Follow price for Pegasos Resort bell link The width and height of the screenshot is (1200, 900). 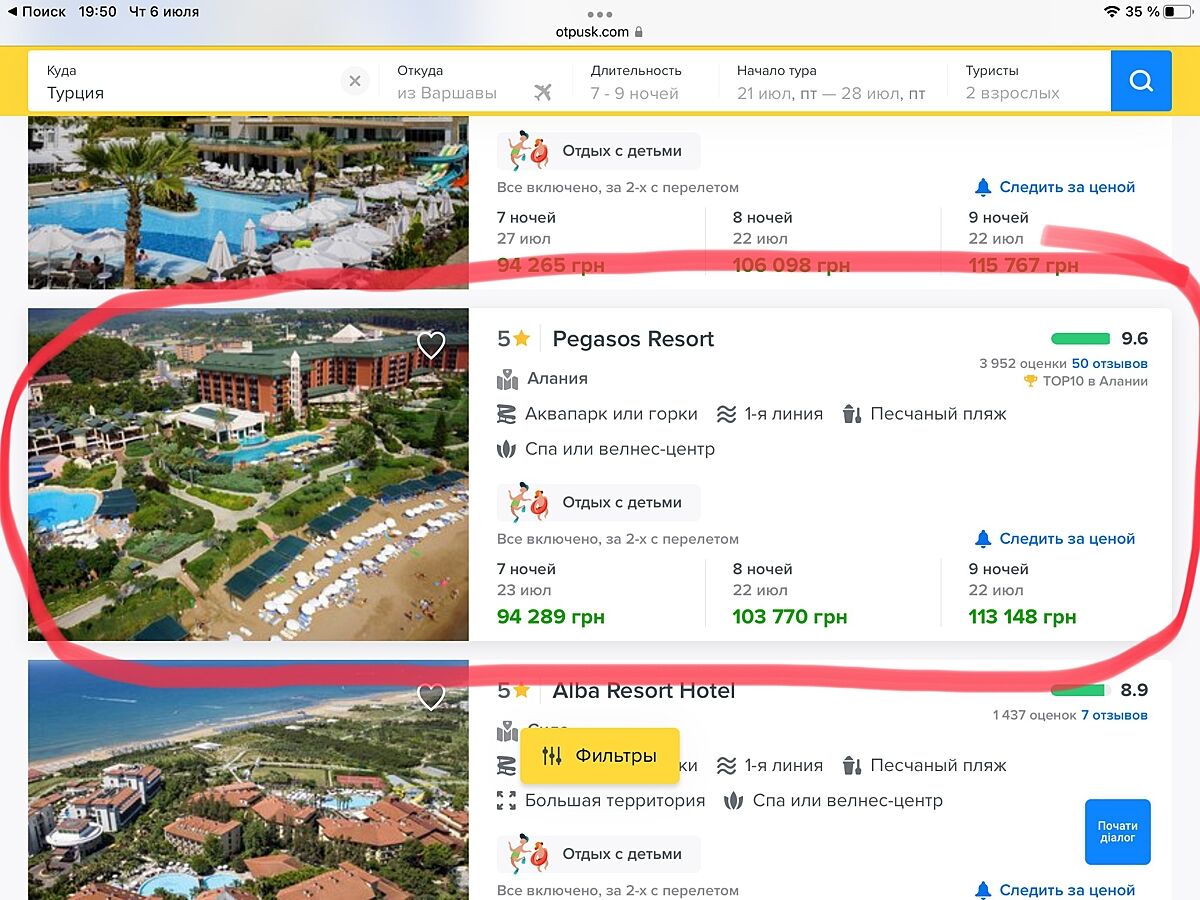pos(1055,538)
